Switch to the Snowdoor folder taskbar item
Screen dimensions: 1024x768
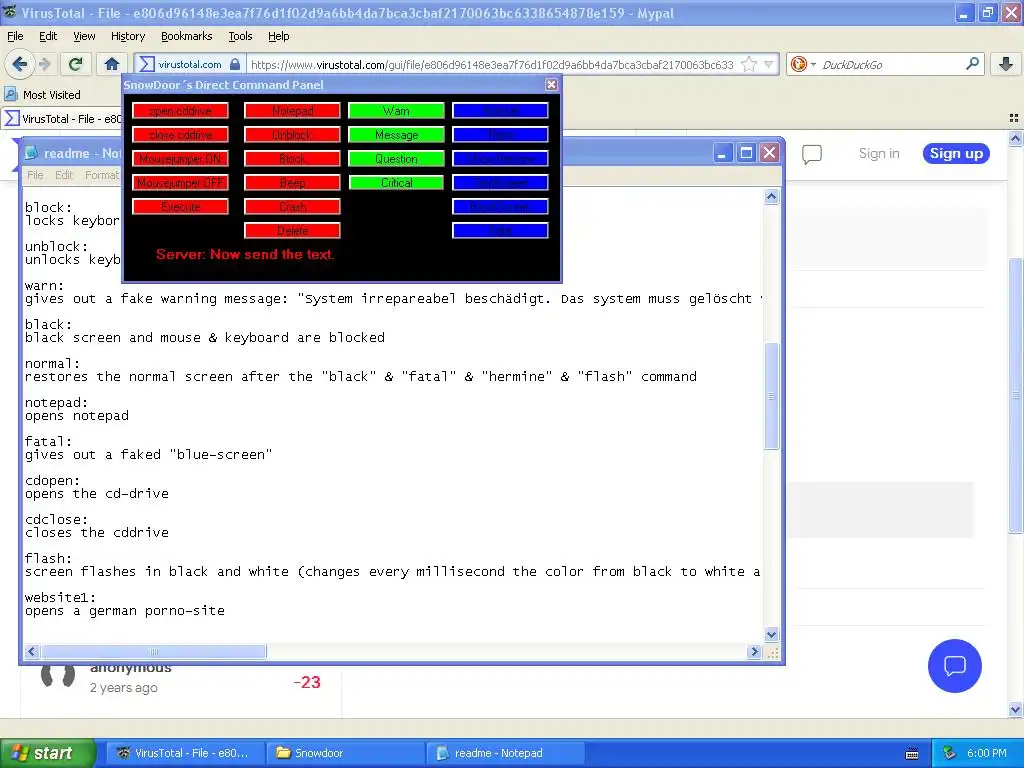(346, 753)
